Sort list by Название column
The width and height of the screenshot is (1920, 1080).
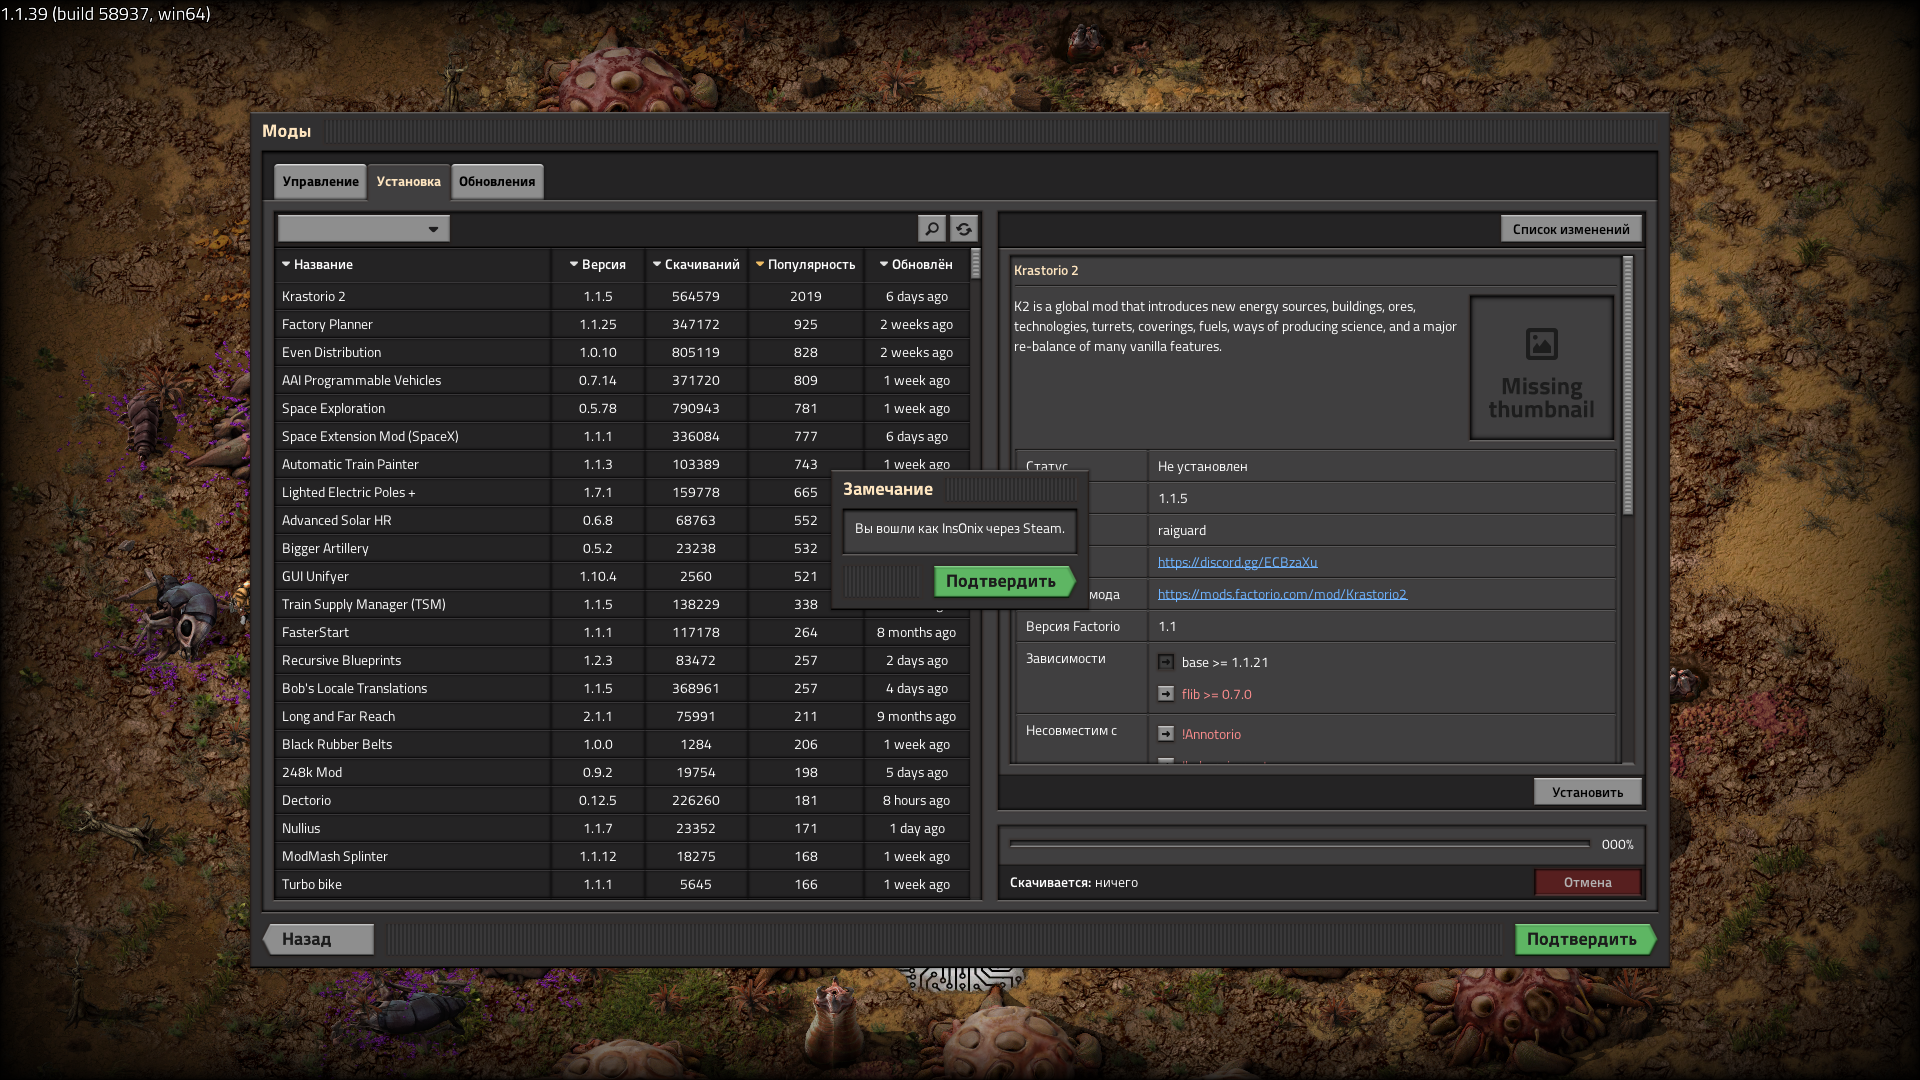pos(413,264)
